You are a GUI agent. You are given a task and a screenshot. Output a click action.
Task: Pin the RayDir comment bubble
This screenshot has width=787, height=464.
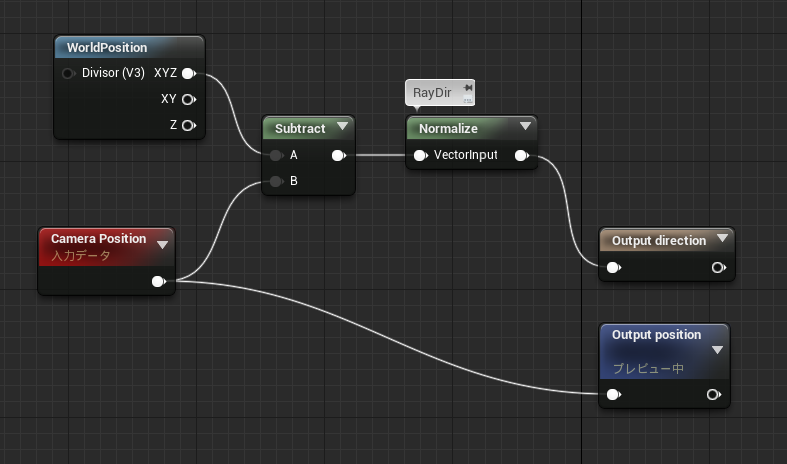[x=468, y=87]
